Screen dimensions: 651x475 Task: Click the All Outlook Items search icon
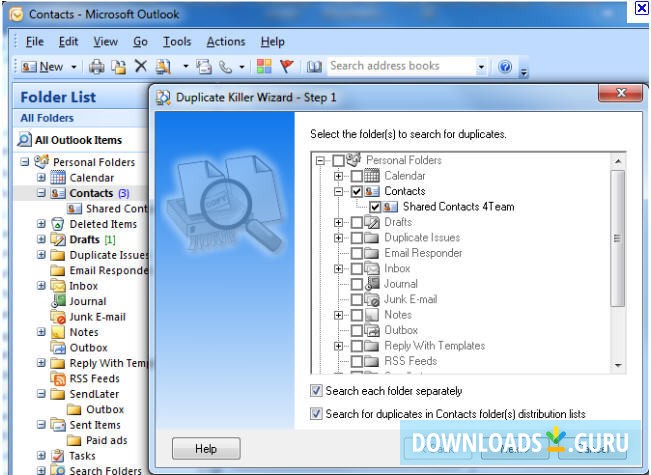(x=24, y=140)
